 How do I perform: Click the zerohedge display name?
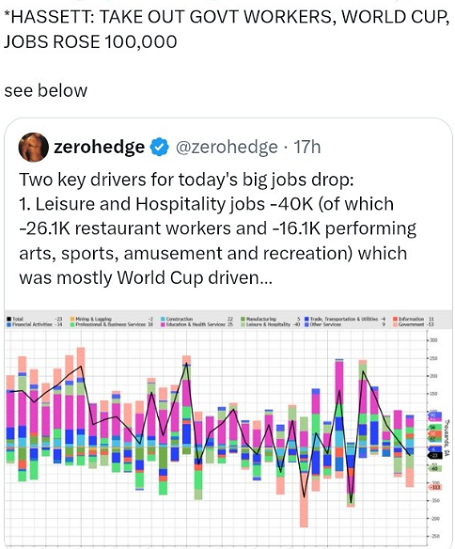[99, 147]
